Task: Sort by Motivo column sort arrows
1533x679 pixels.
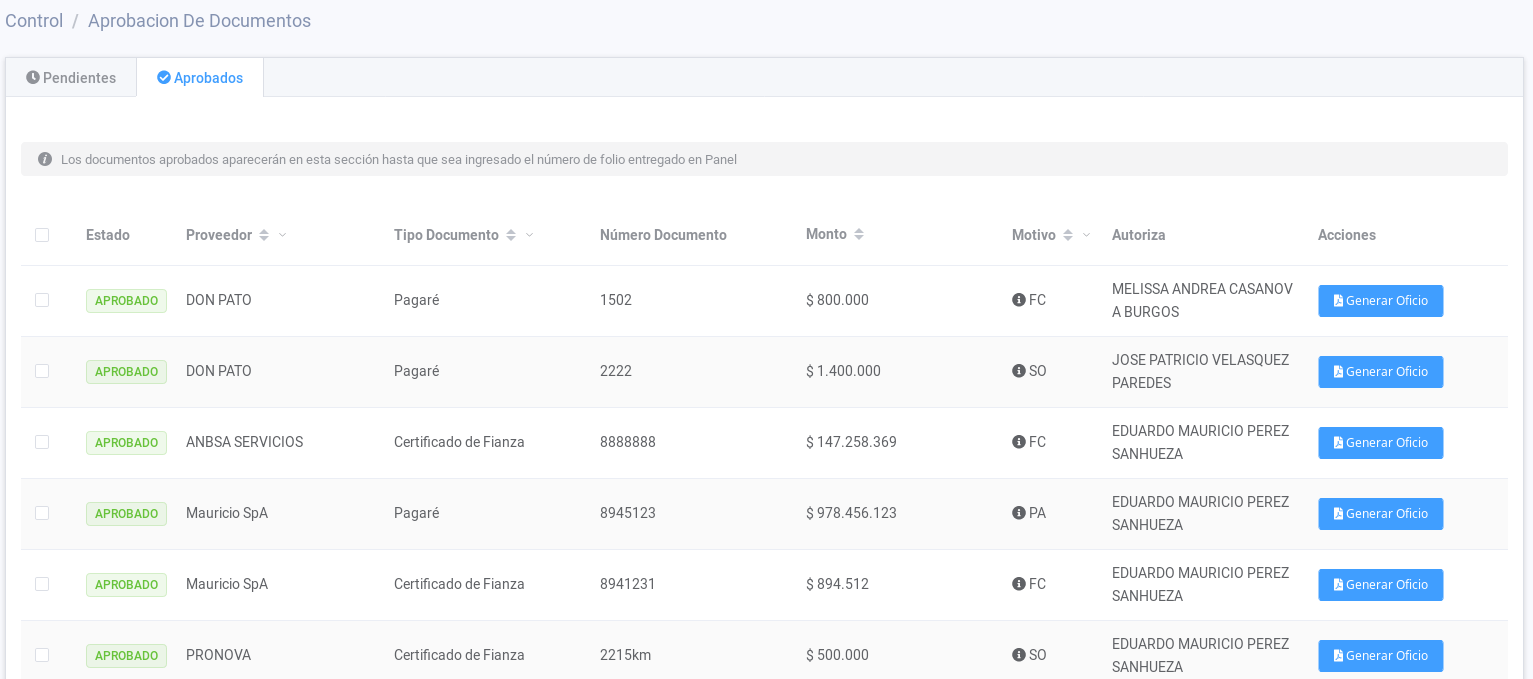Action: (1068, 235)
